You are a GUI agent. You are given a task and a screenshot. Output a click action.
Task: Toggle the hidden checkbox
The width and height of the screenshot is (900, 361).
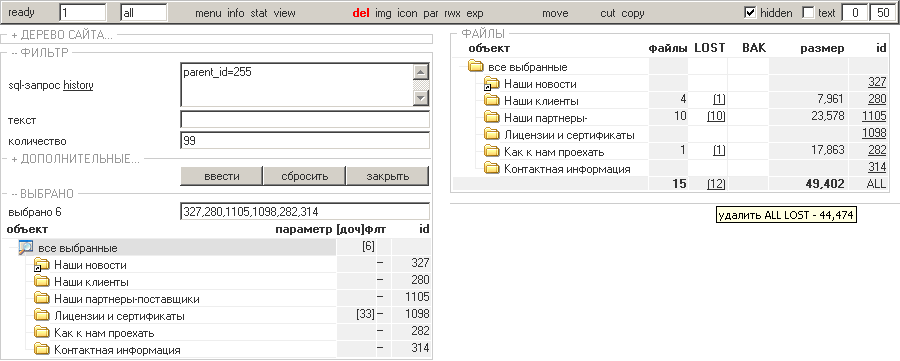coord(750,13)
